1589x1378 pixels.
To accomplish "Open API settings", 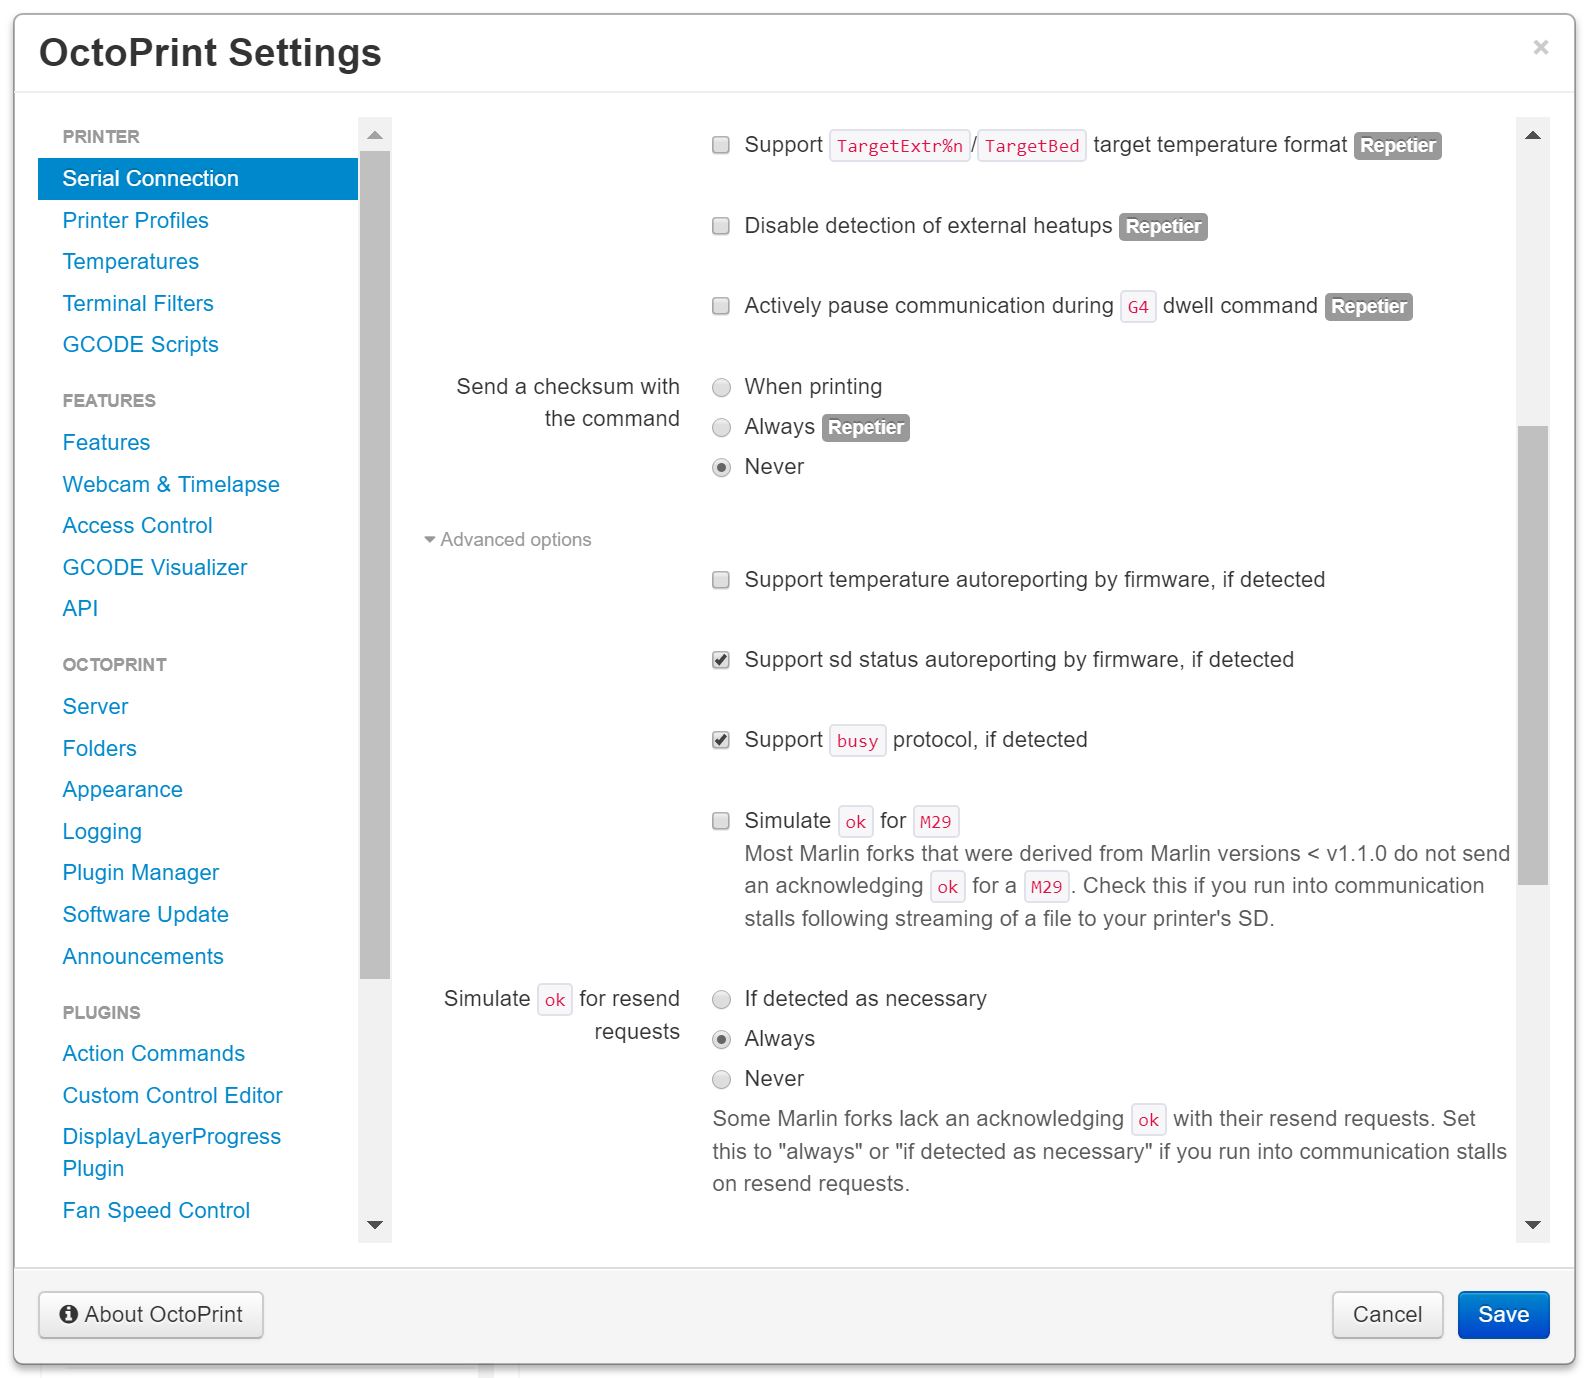I will [80, 609].
